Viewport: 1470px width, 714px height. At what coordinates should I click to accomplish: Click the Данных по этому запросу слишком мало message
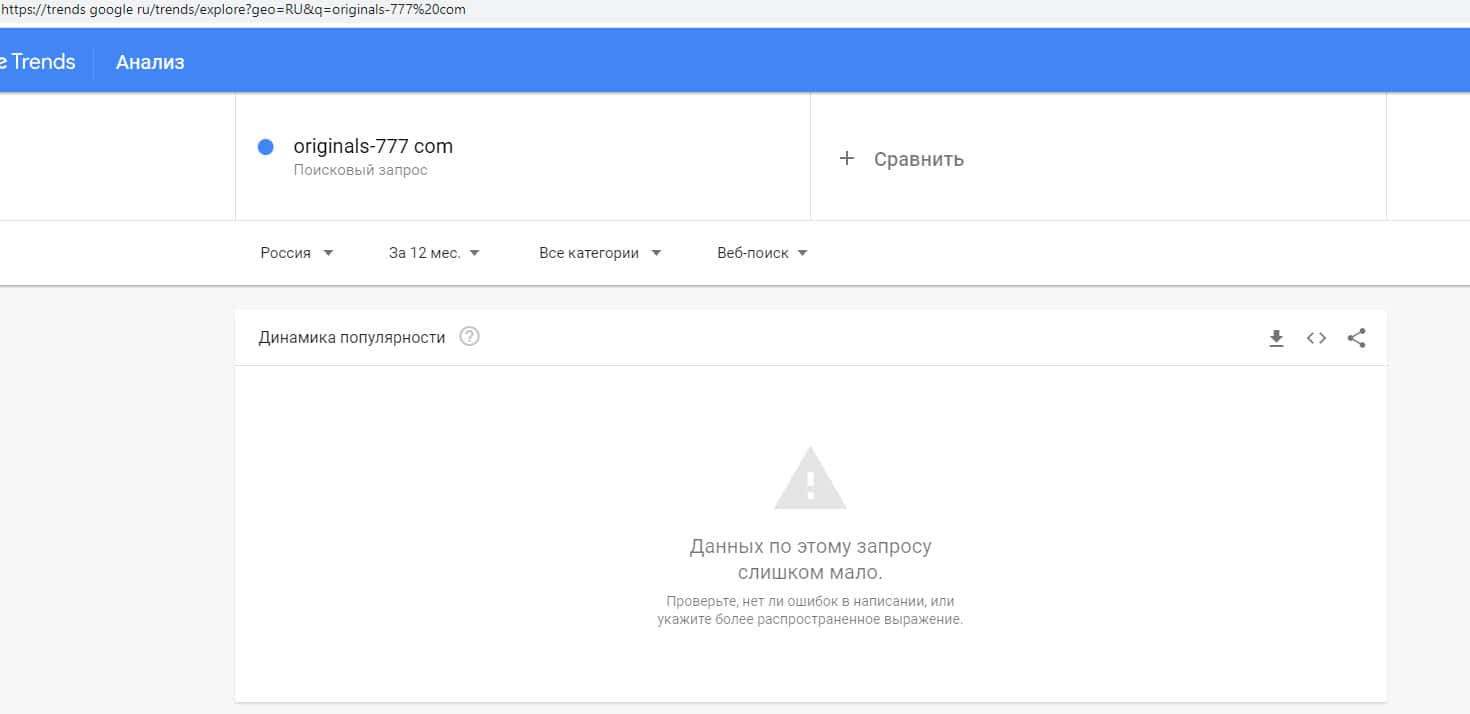click(810, 560)
